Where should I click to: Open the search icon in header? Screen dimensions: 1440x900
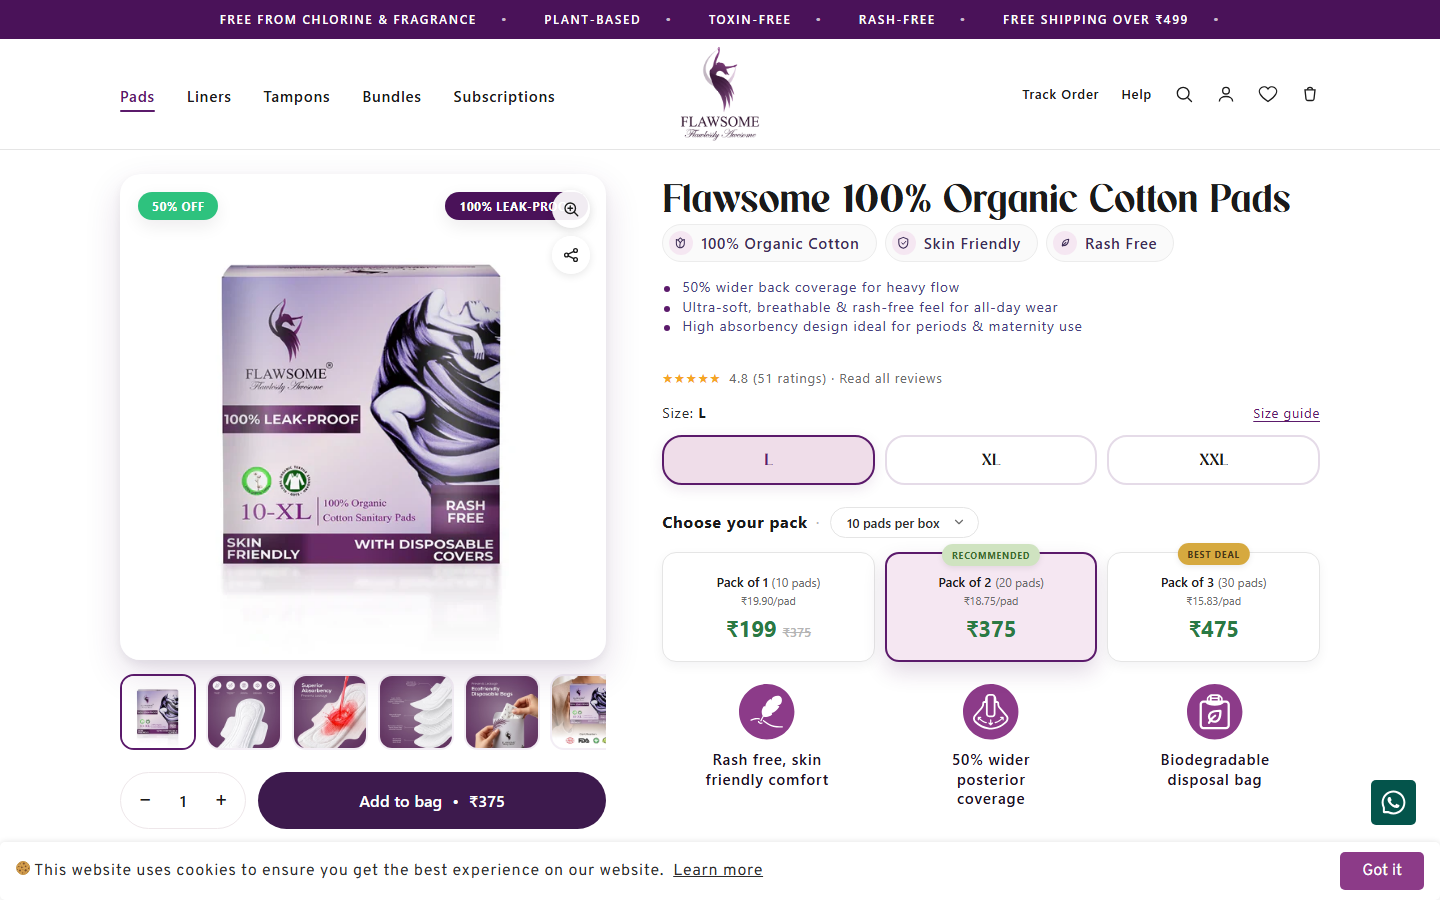pyautogui.click(x=1184, y=94)
